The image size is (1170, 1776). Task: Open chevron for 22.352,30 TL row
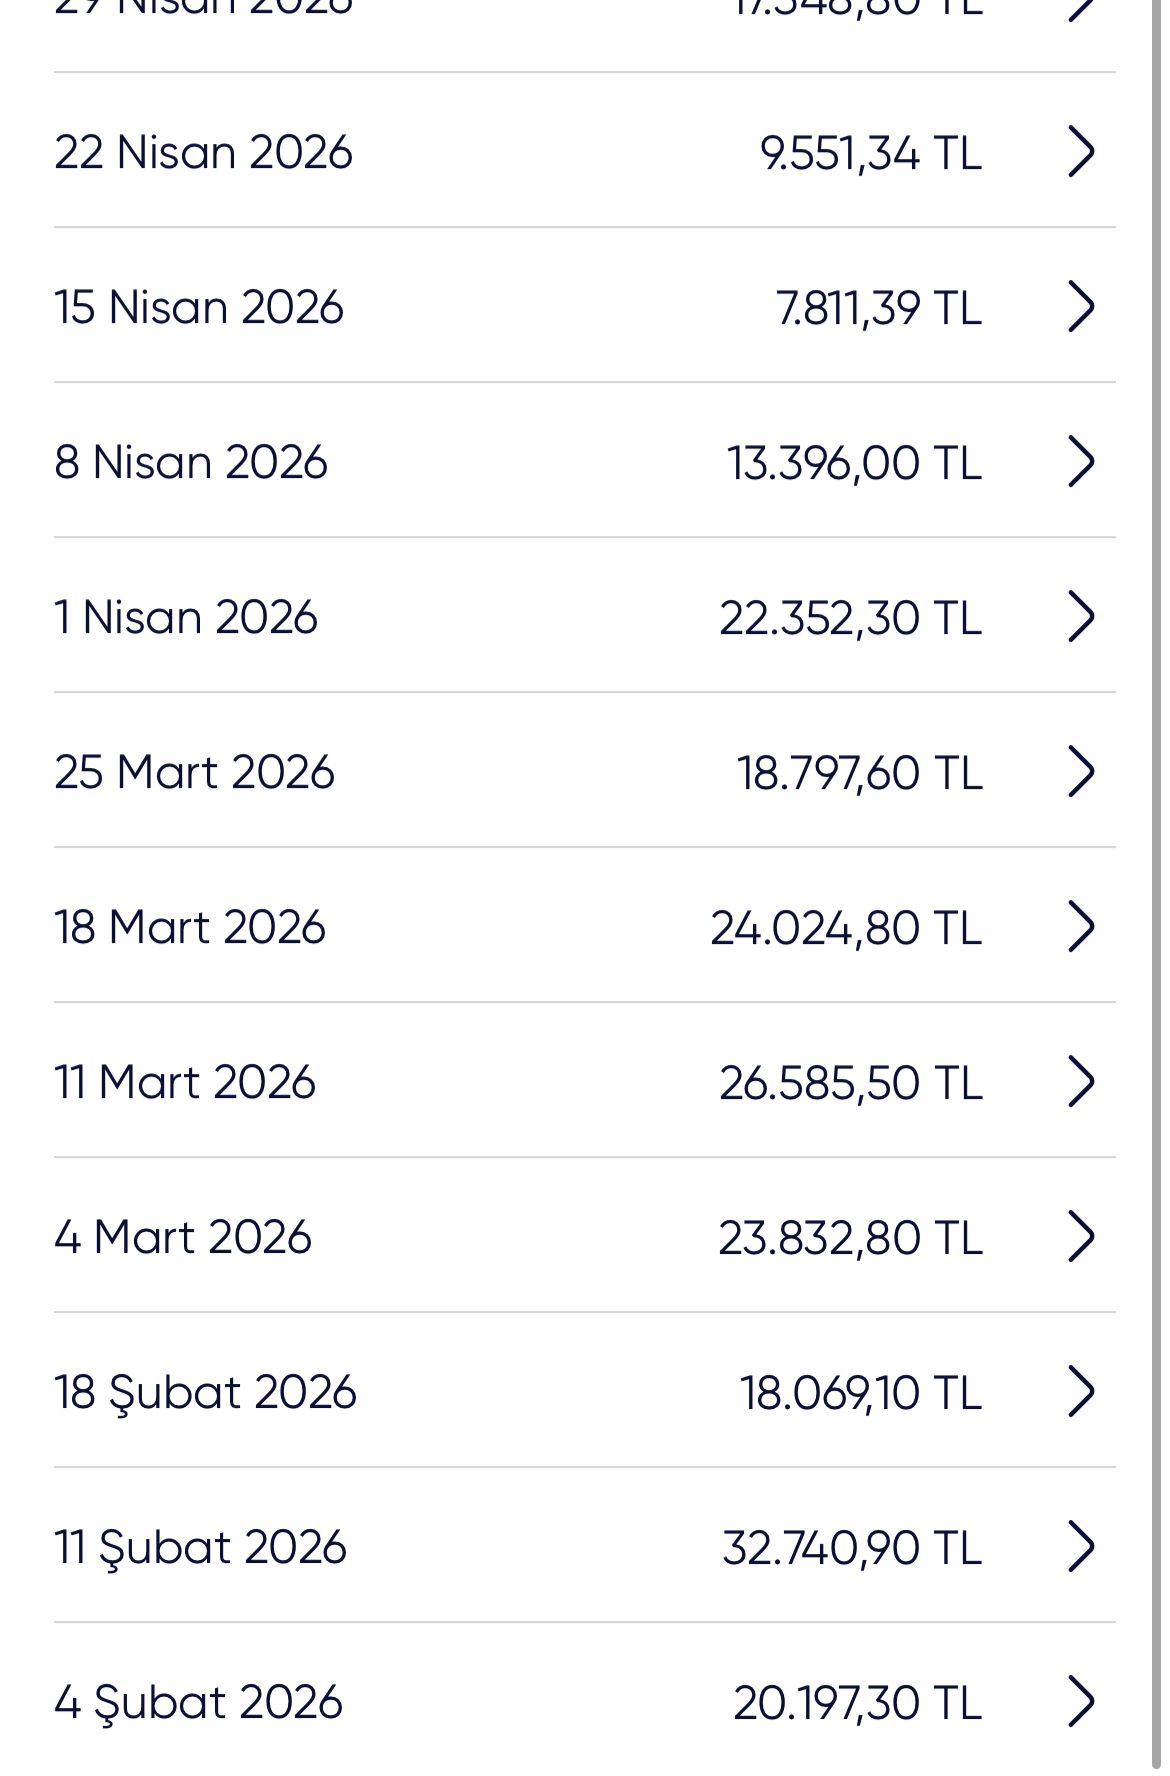click(x=1081, y=617)
